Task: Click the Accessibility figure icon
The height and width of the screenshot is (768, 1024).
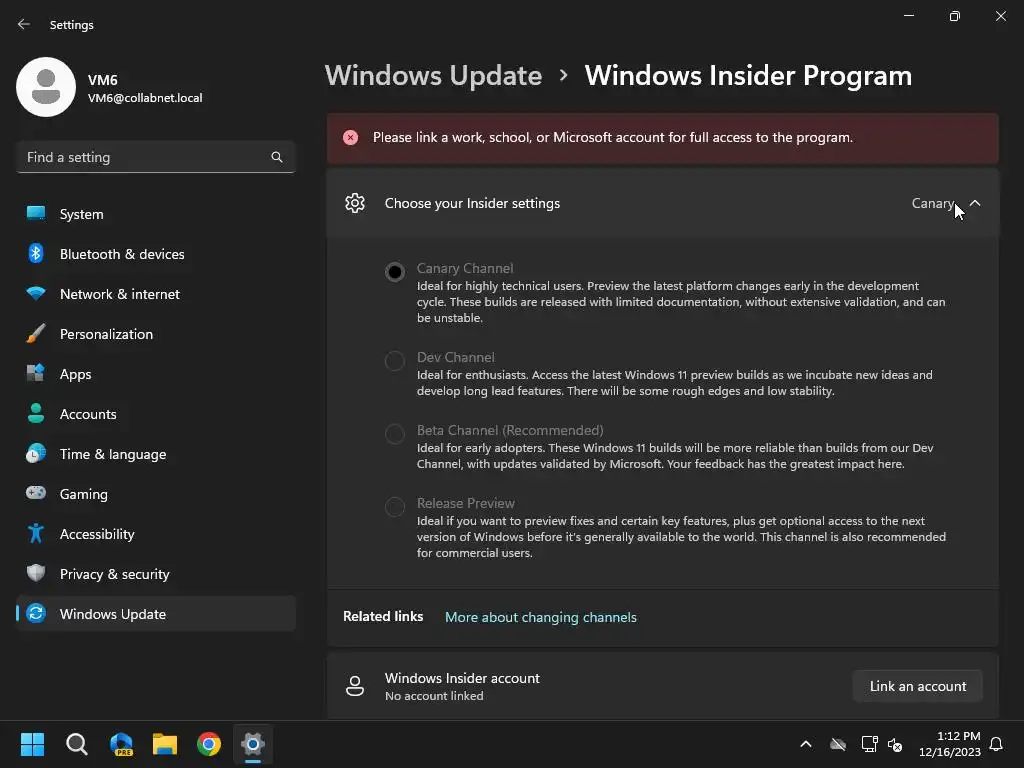Action: pyautogui.click(x=36, y=534)
